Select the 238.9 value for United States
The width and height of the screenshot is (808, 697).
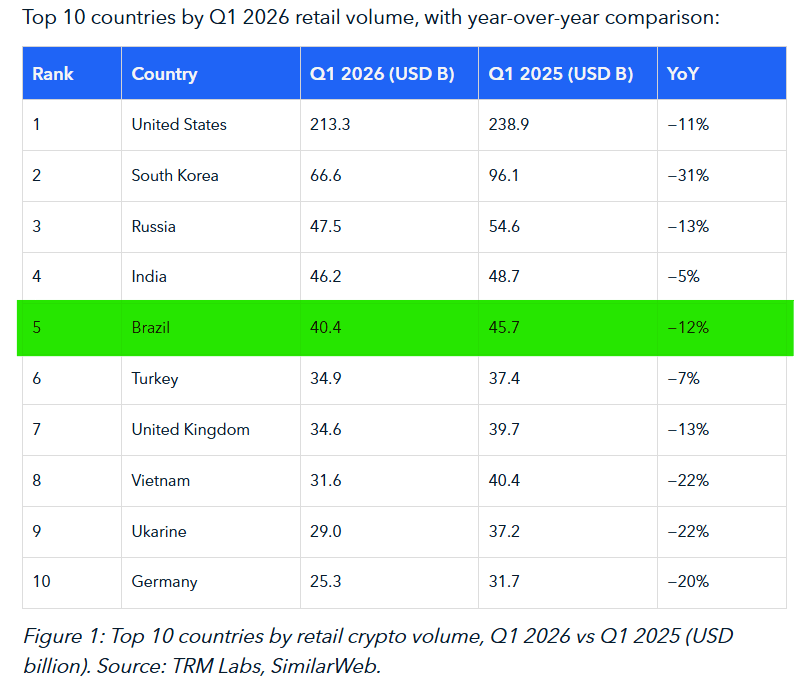(504, 125)
